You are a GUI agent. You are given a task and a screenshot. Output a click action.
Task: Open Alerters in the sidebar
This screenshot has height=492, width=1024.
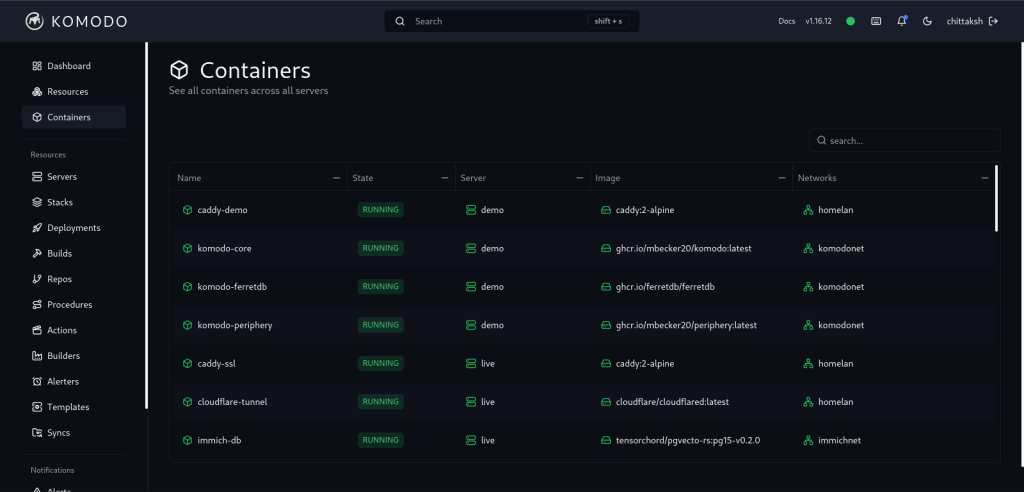tap(74, 381)
